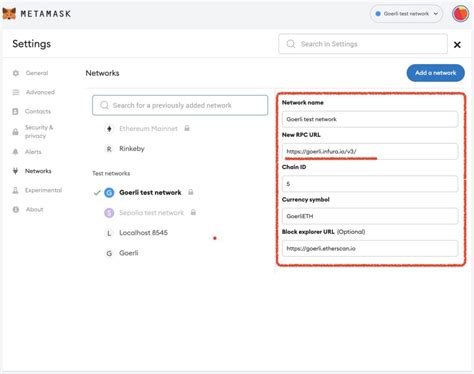
Task: Click the green checkmark by Goerli test network
Action: coord(97,193)
